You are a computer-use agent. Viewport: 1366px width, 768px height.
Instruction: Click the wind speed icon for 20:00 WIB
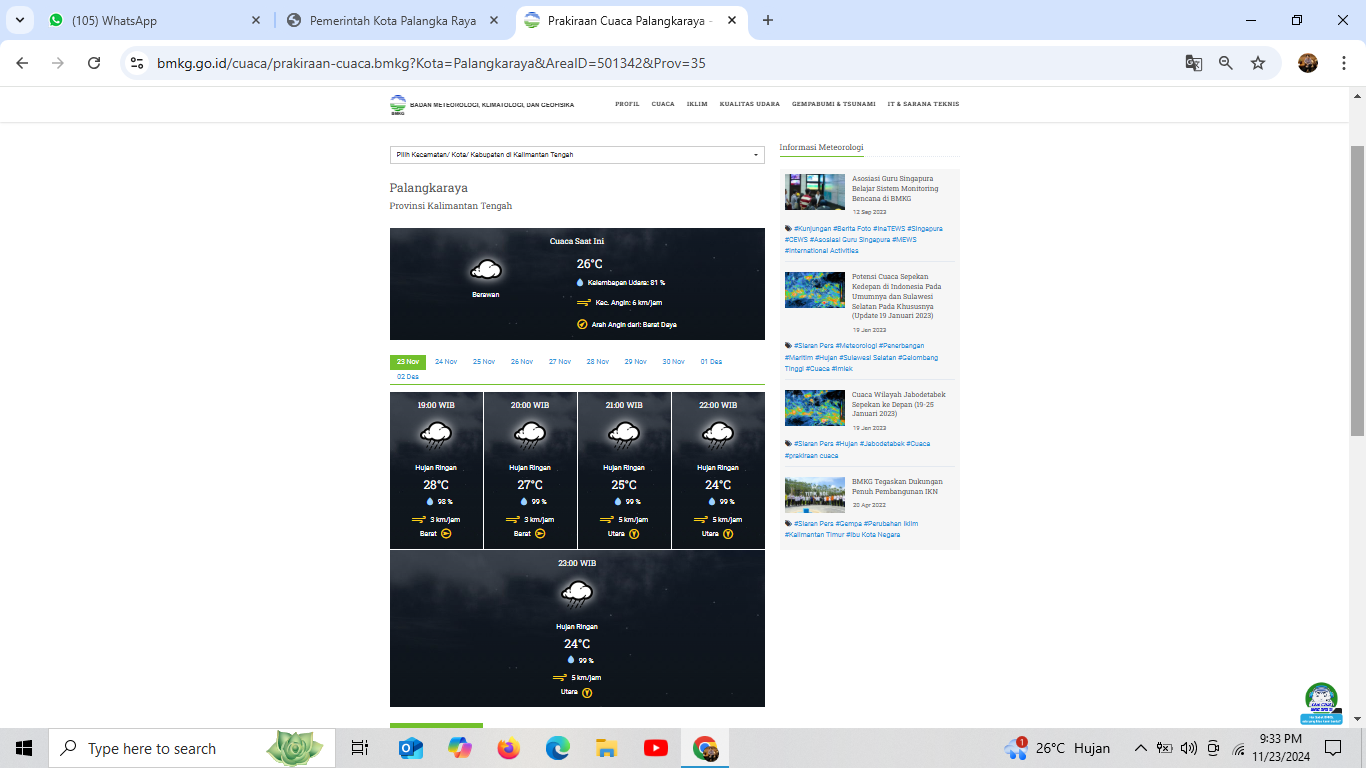(x=512, y=519)
